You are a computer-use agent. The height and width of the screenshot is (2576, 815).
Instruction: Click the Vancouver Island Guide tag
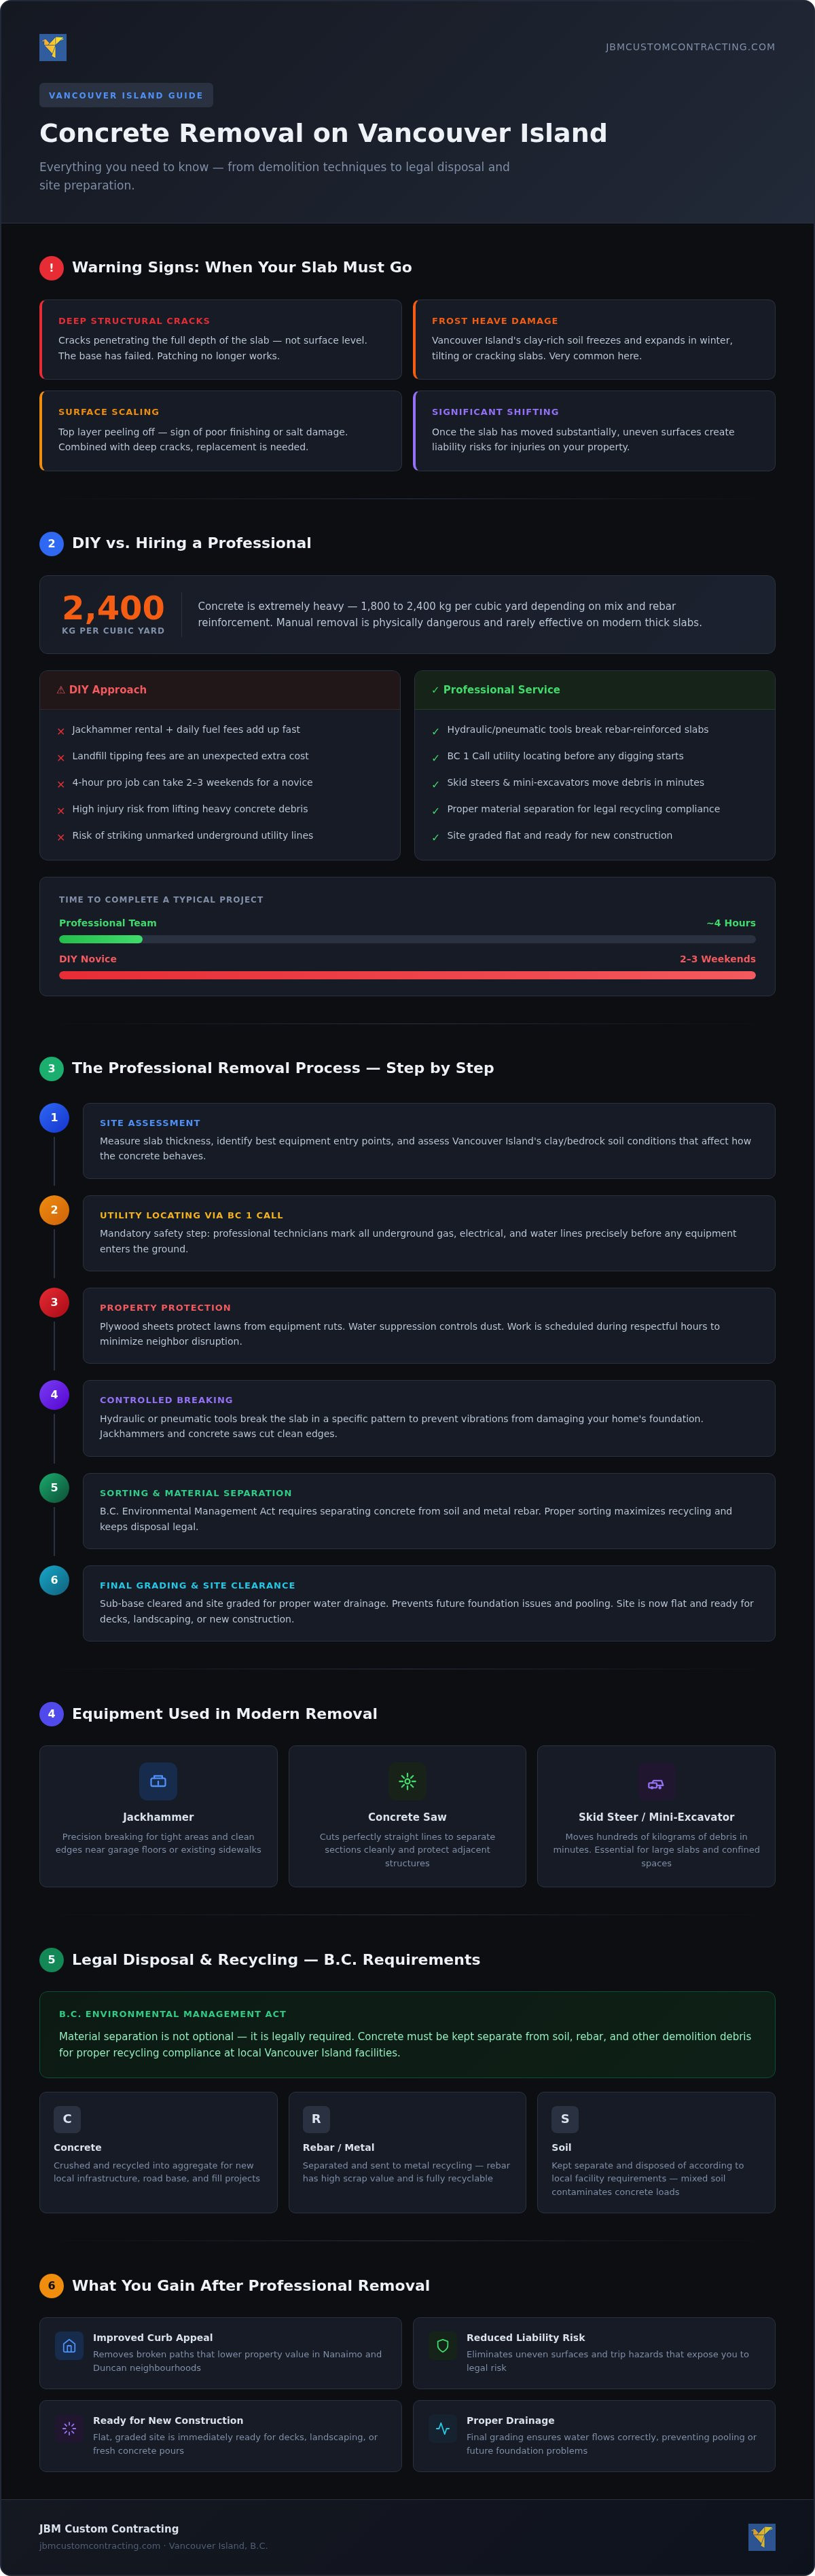click(126, 95)
